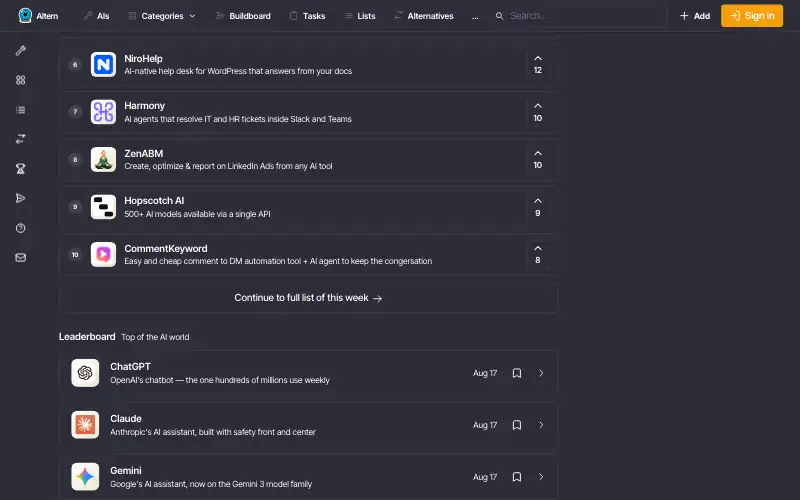Open Harmony logo thumbnail
This screenshot has height=500, width=800.
coord(104,112)
